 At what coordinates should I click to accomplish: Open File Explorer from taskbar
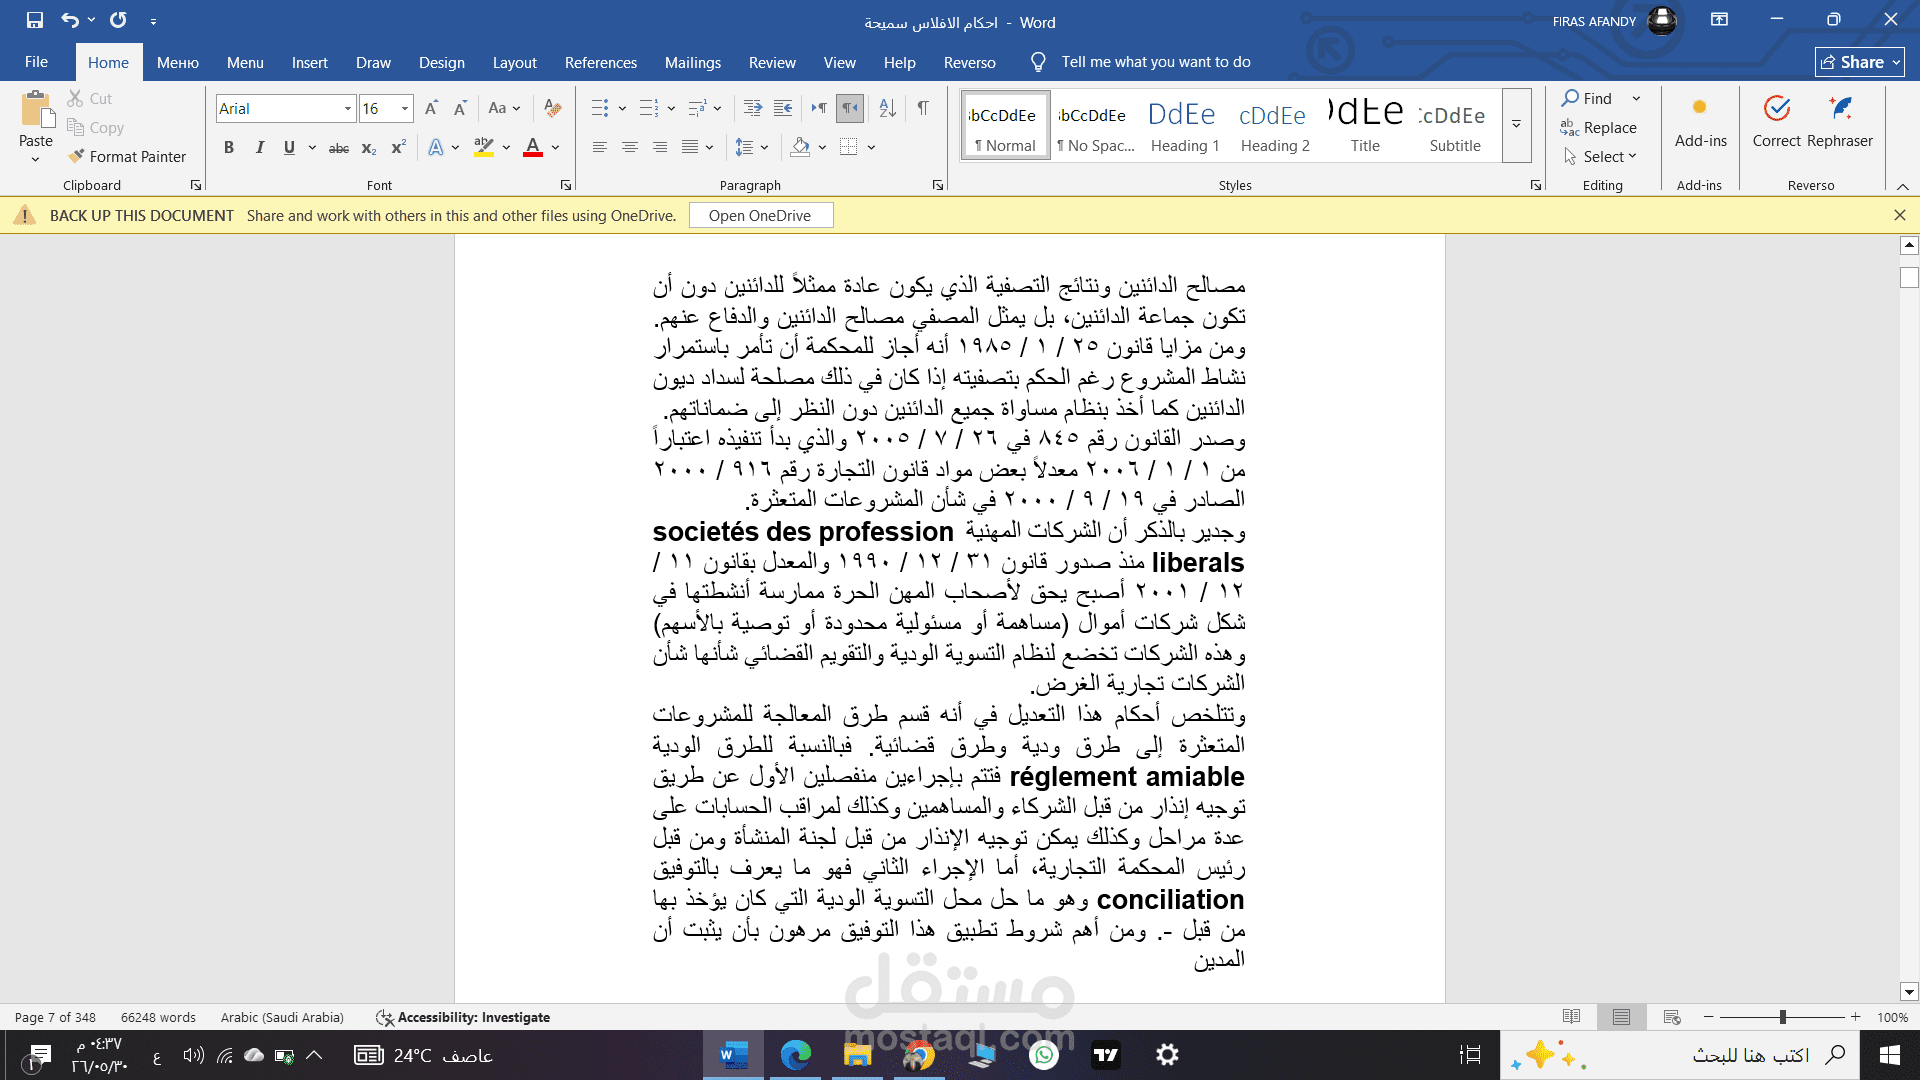(858, 1055)
